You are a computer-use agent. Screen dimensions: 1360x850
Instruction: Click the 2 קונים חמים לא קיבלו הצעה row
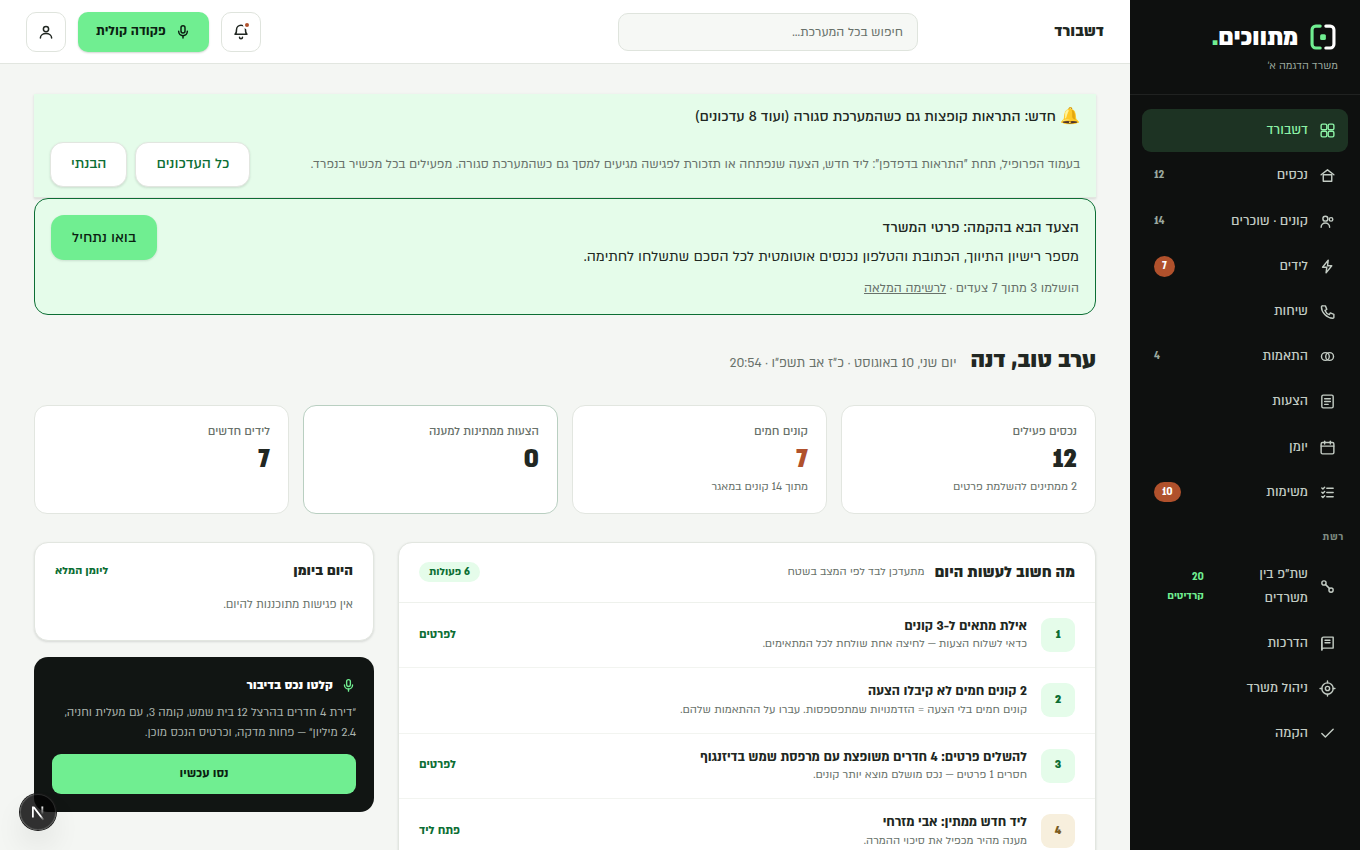[747, 700]
